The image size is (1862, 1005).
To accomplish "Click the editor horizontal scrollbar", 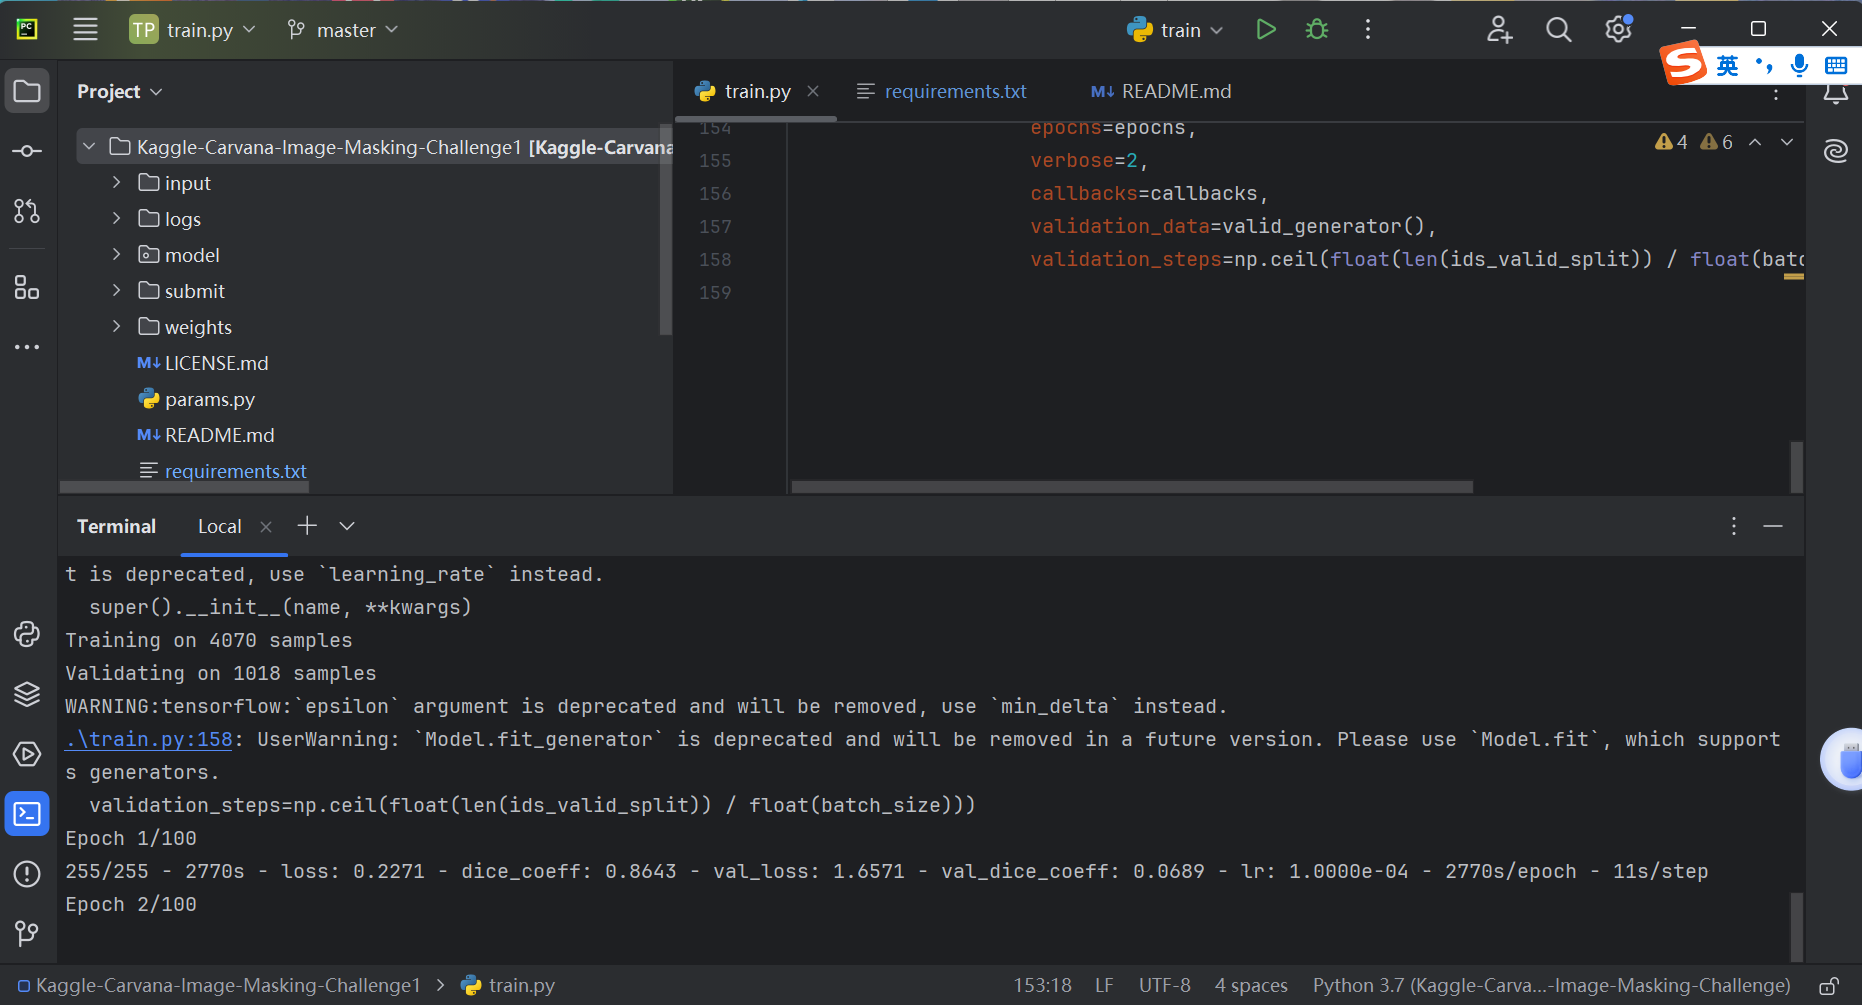I will pyautogui.click(x=1131, y=487).
